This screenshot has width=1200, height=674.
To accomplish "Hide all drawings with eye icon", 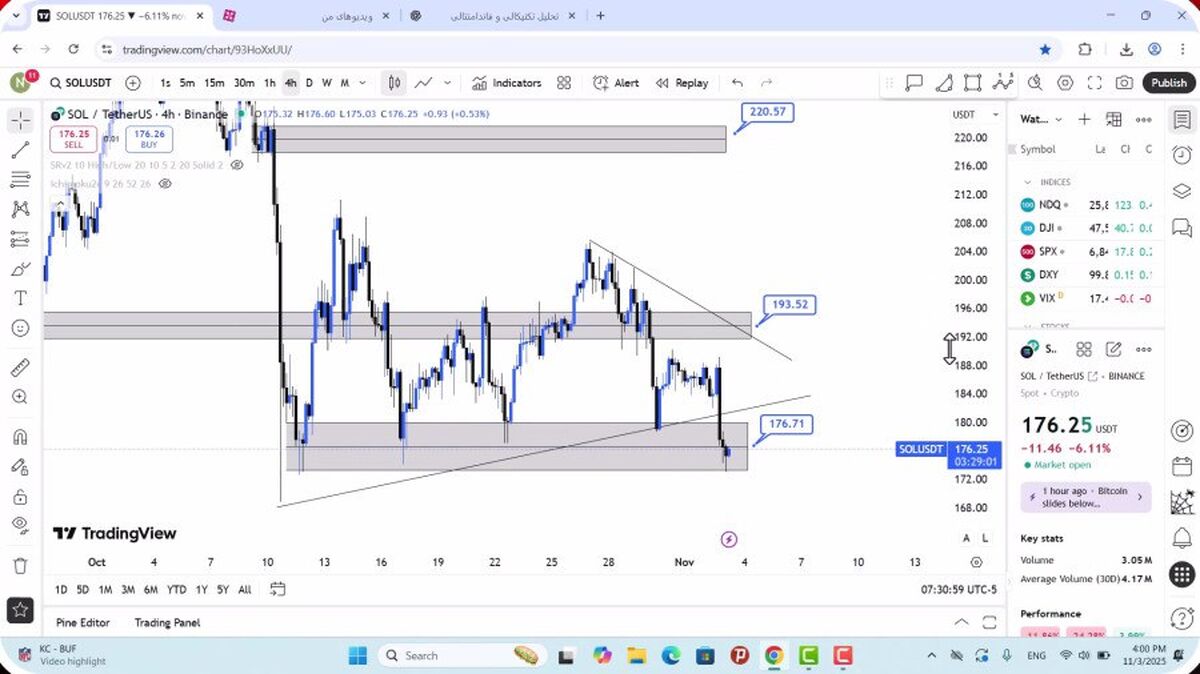I will (20, 525).
